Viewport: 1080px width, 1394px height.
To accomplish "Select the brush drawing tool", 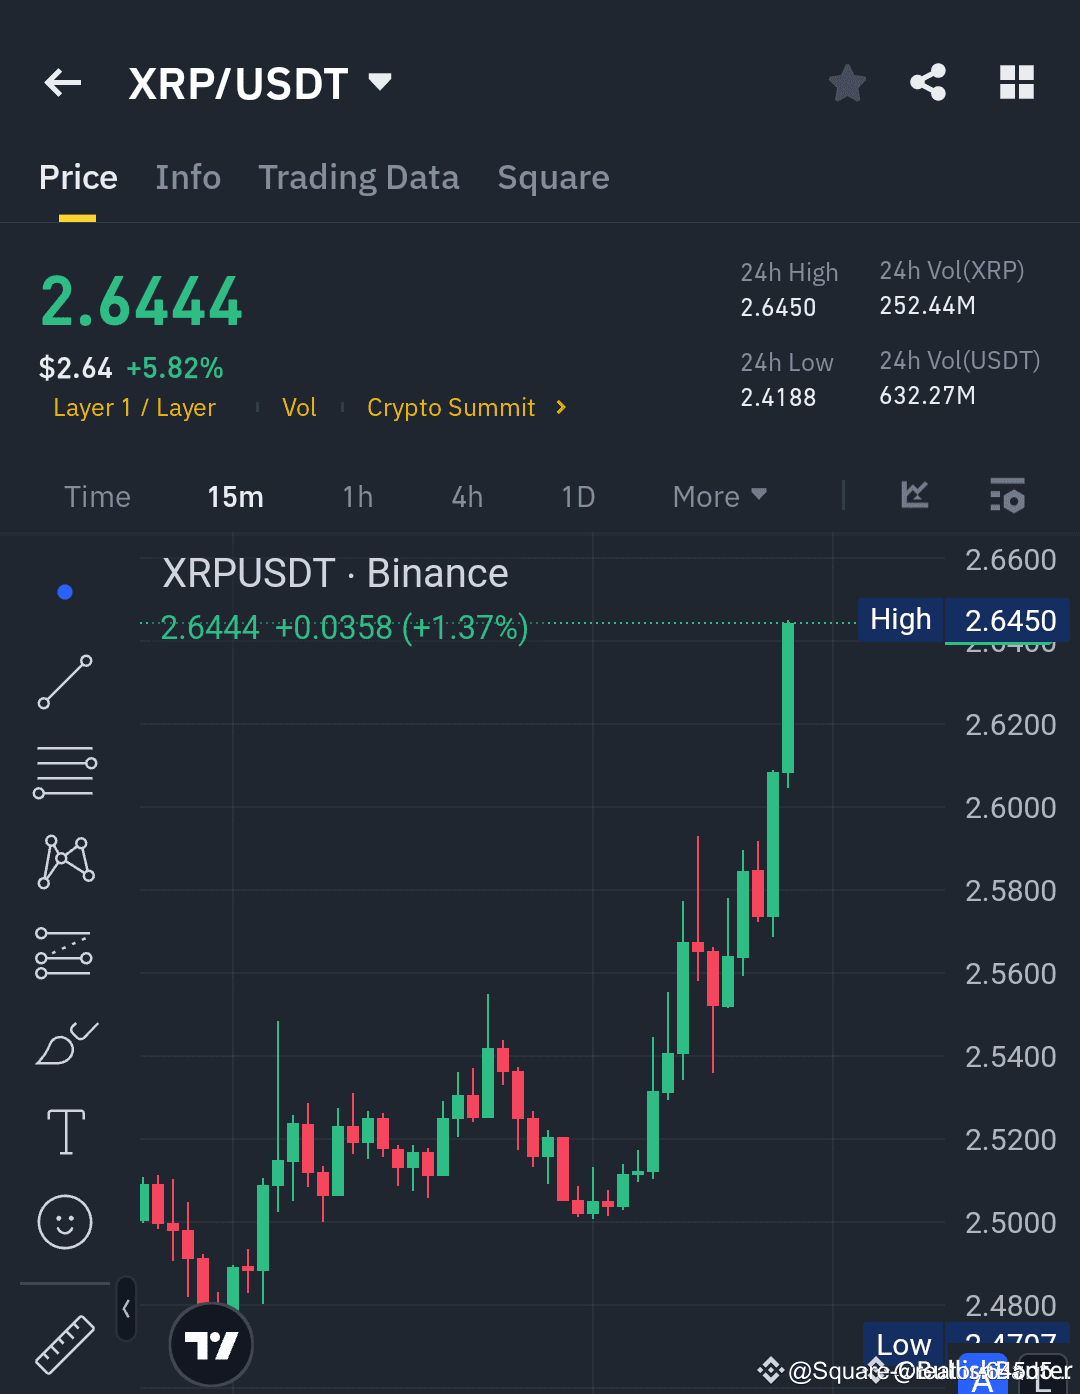I will point(64,1042).
